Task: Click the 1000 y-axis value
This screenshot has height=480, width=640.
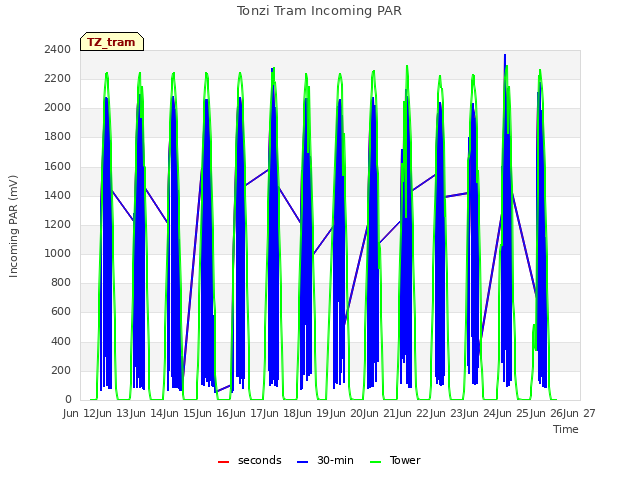Action: [x=58, y=253]
